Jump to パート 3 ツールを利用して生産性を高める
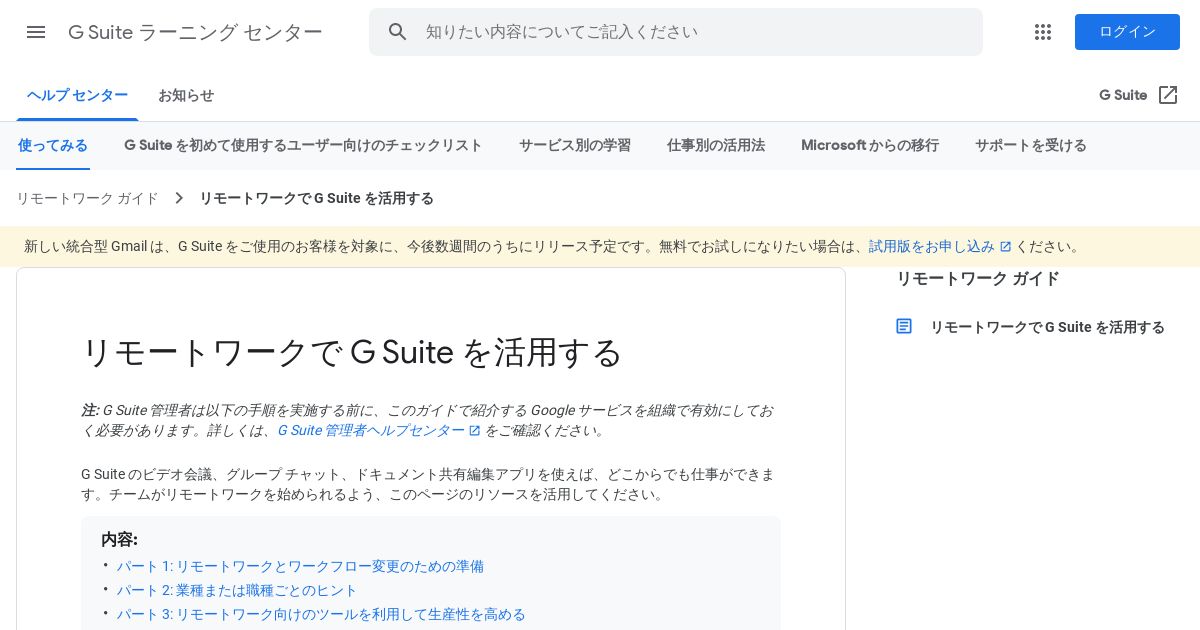This screenshot has width=1200, height=630. pyautogui.click(x=321, y=614)
